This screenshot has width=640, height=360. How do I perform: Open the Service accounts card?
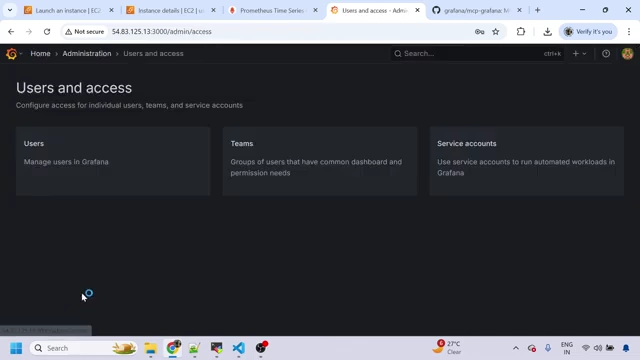[x=527, y=161]
